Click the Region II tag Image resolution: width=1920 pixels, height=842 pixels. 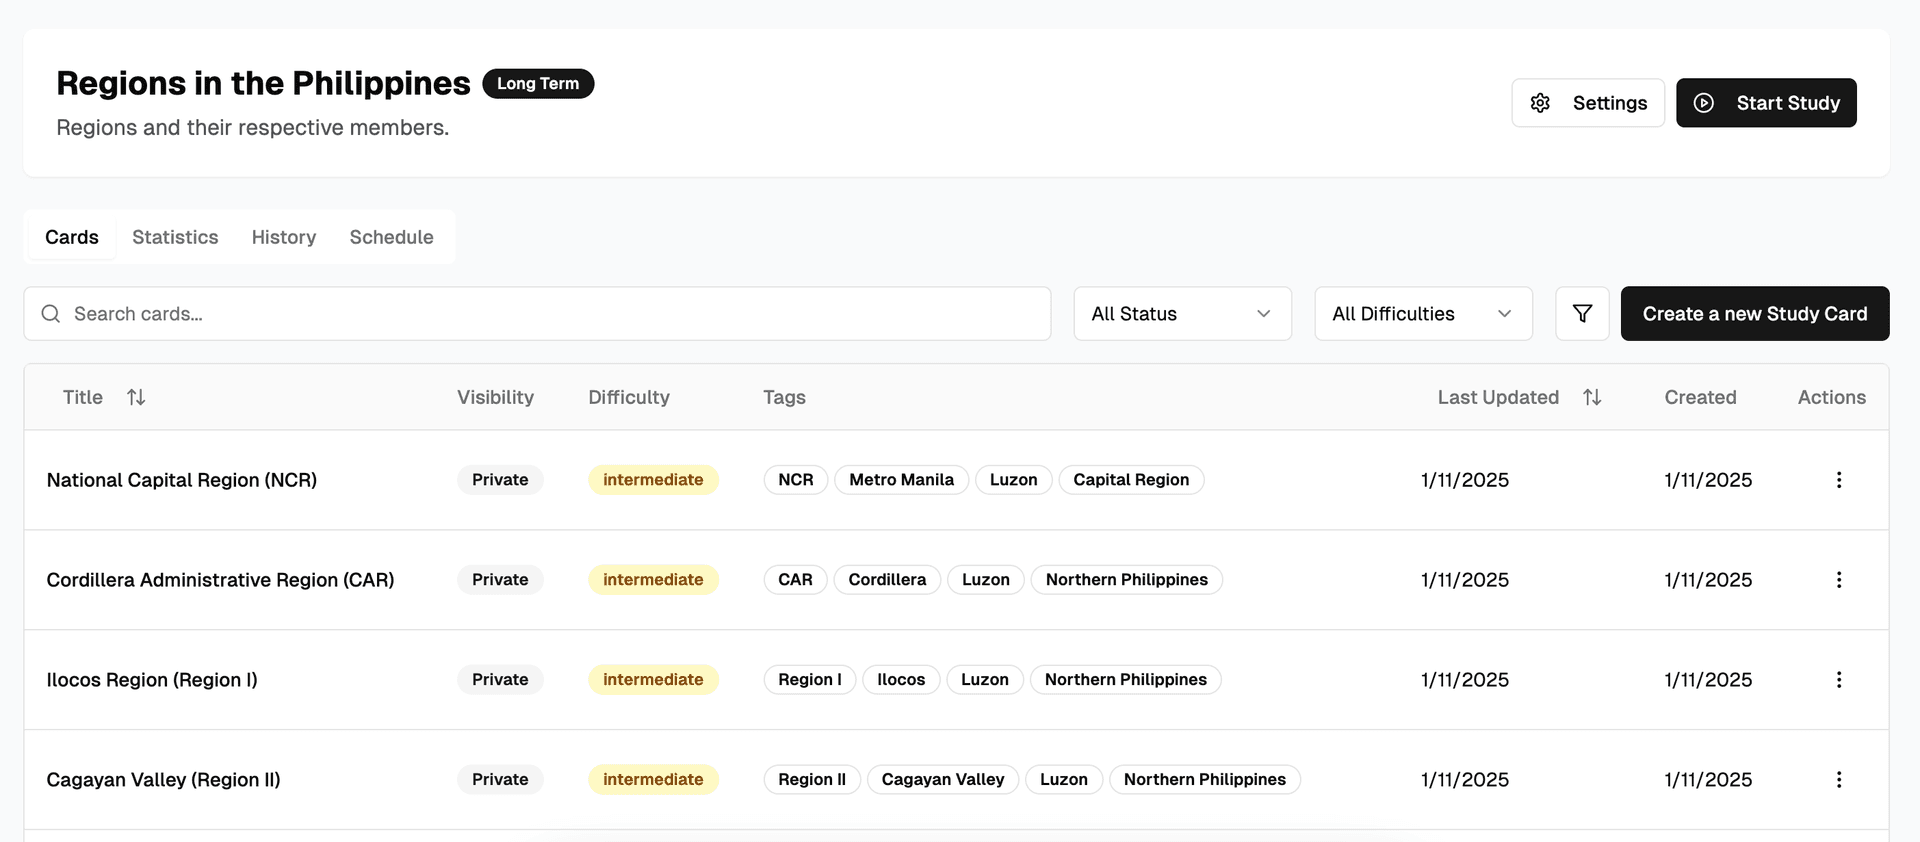812,780
